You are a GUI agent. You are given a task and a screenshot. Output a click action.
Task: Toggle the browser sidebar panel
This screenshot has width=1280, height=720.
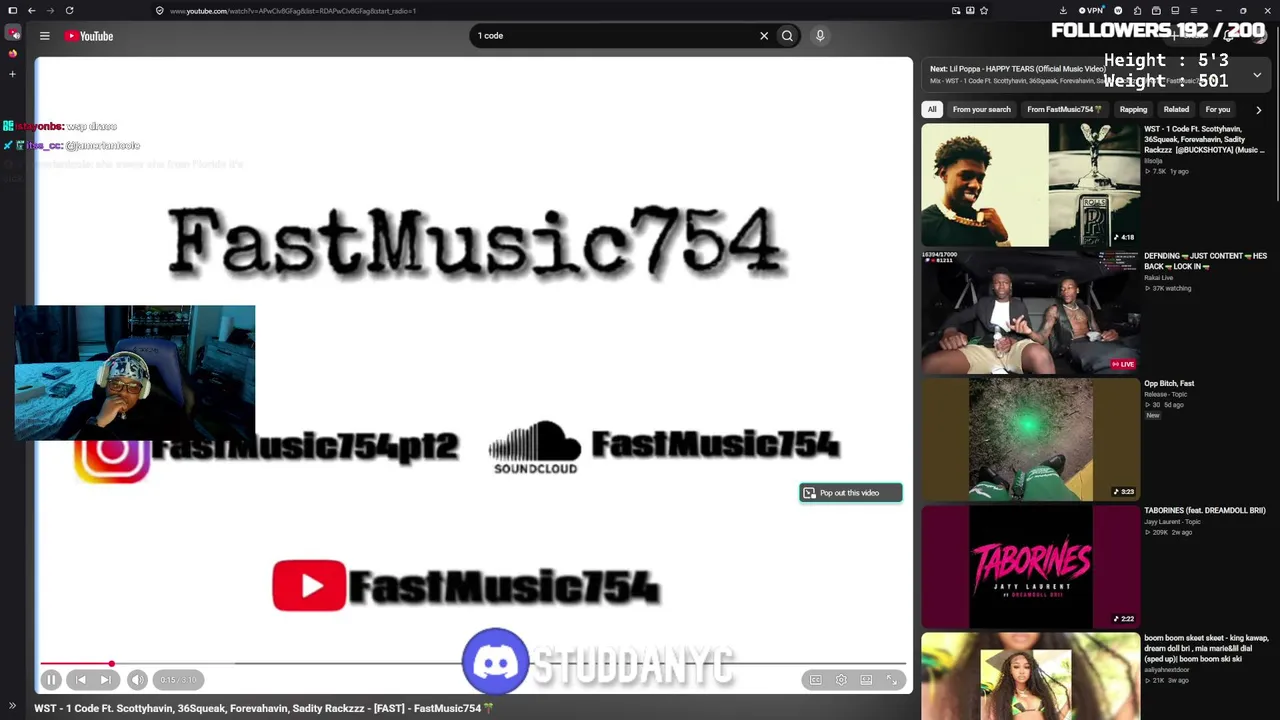[12, 11]
